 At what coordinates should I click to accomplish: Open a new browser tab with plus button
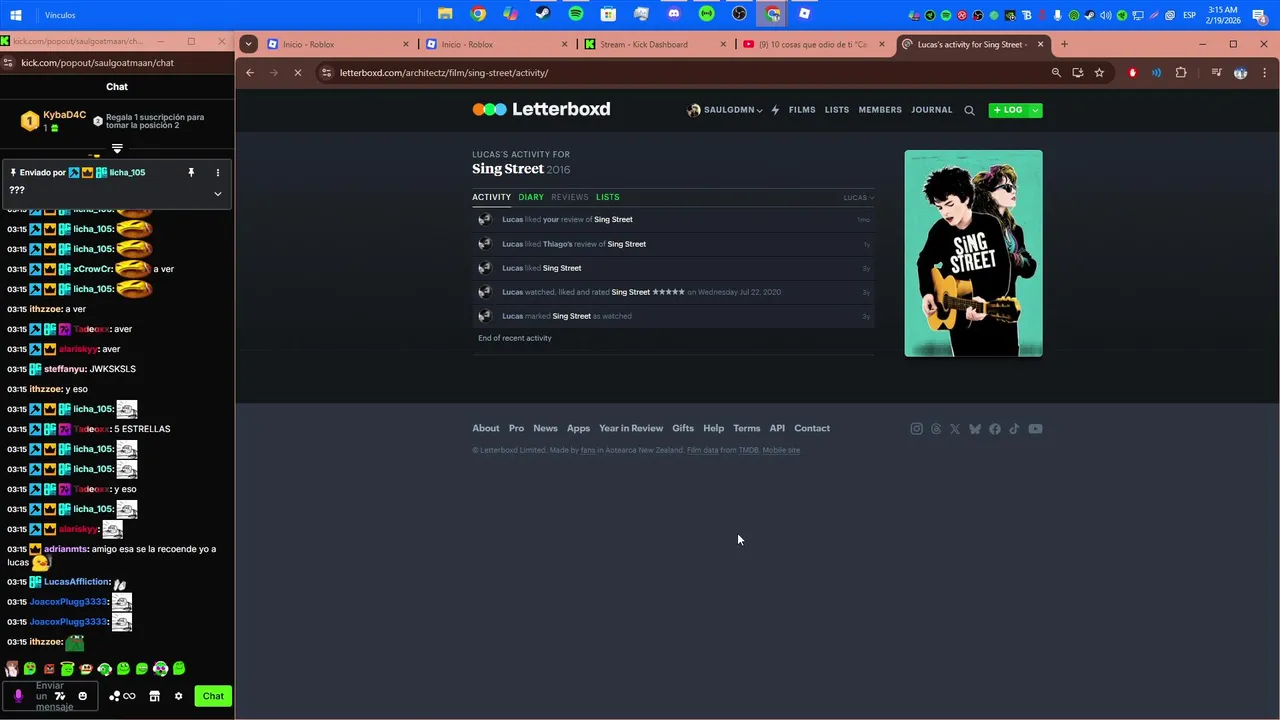pos(1064,44)
